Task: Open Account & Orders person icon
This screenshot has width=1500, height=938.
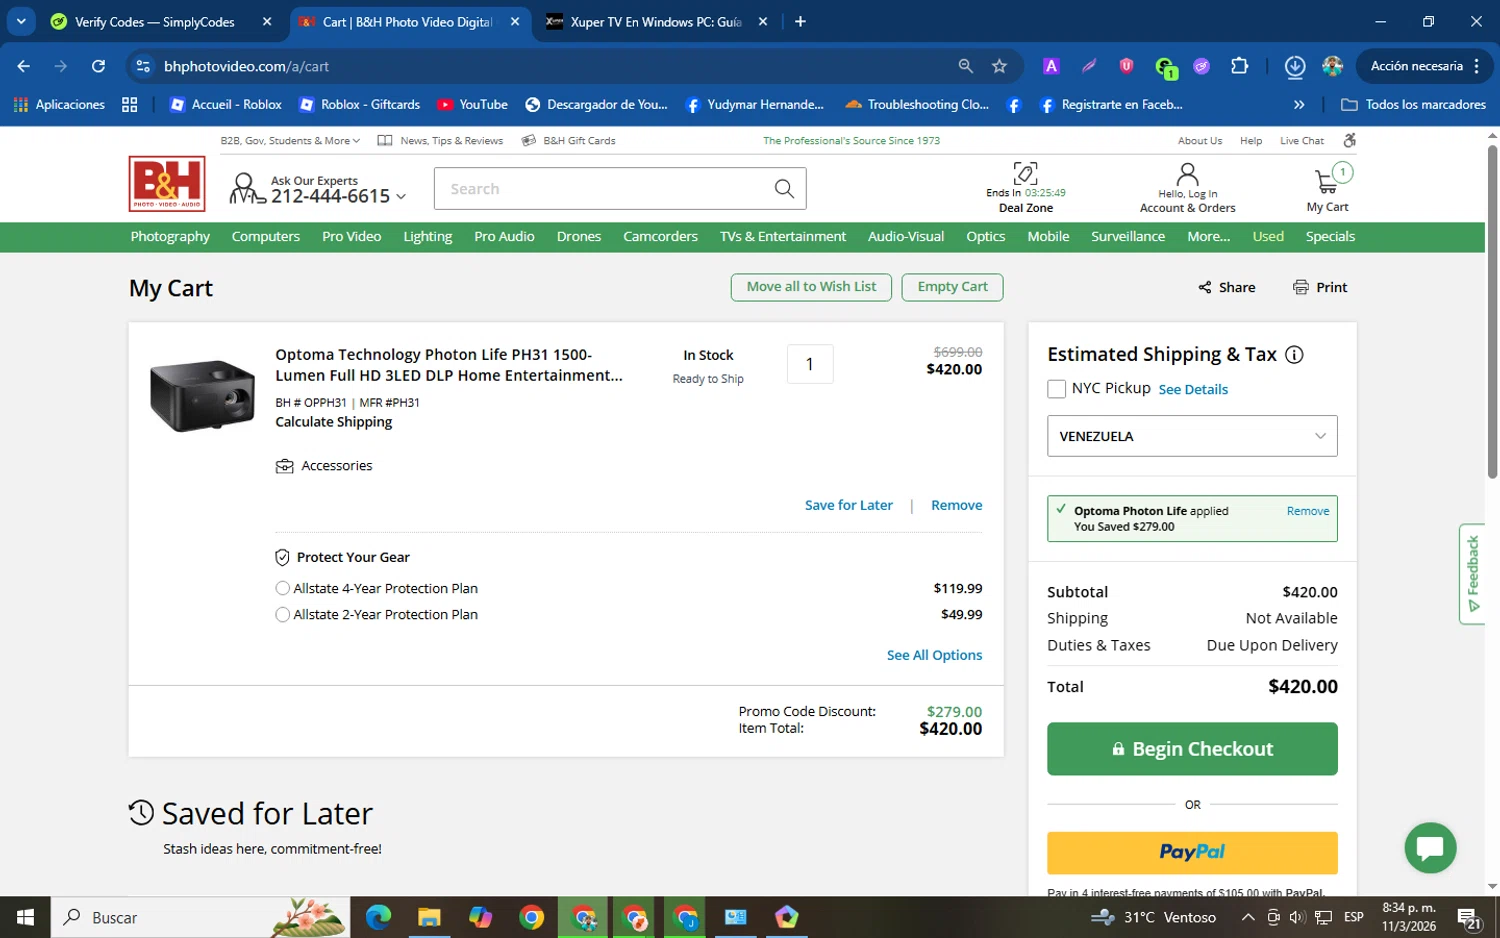Action: (x=1187, y=175)
